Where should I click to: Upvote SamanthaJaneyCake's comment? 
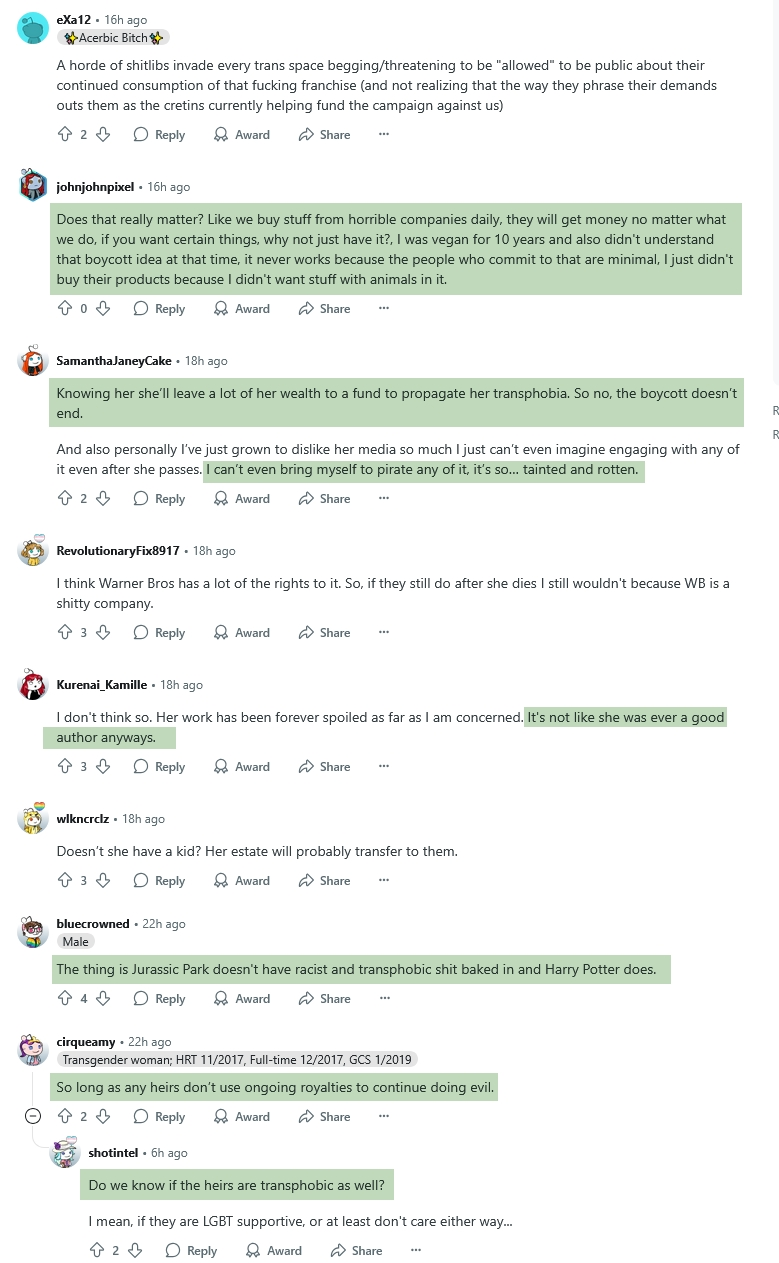tap(66, 498)
